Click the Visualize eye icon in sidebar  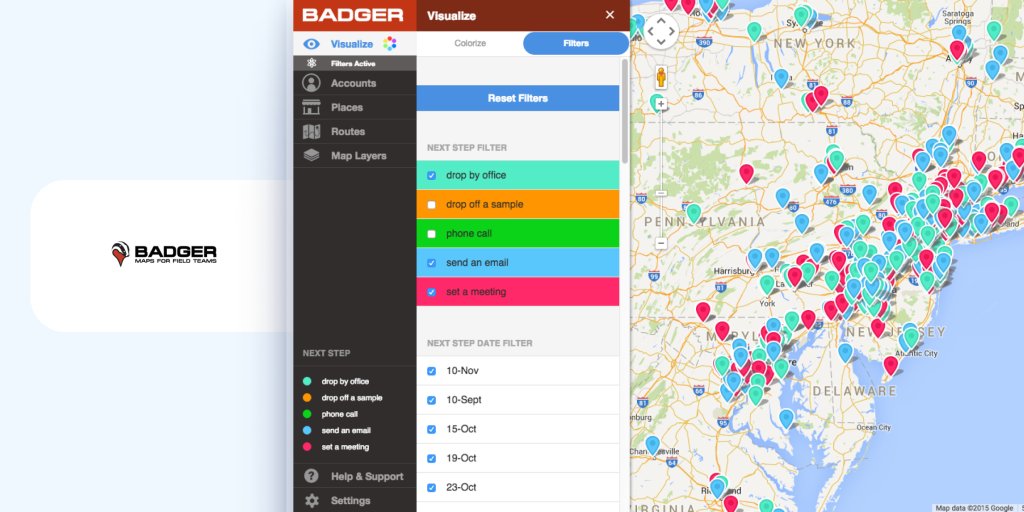pyautogui.click(x=311, y=44)
